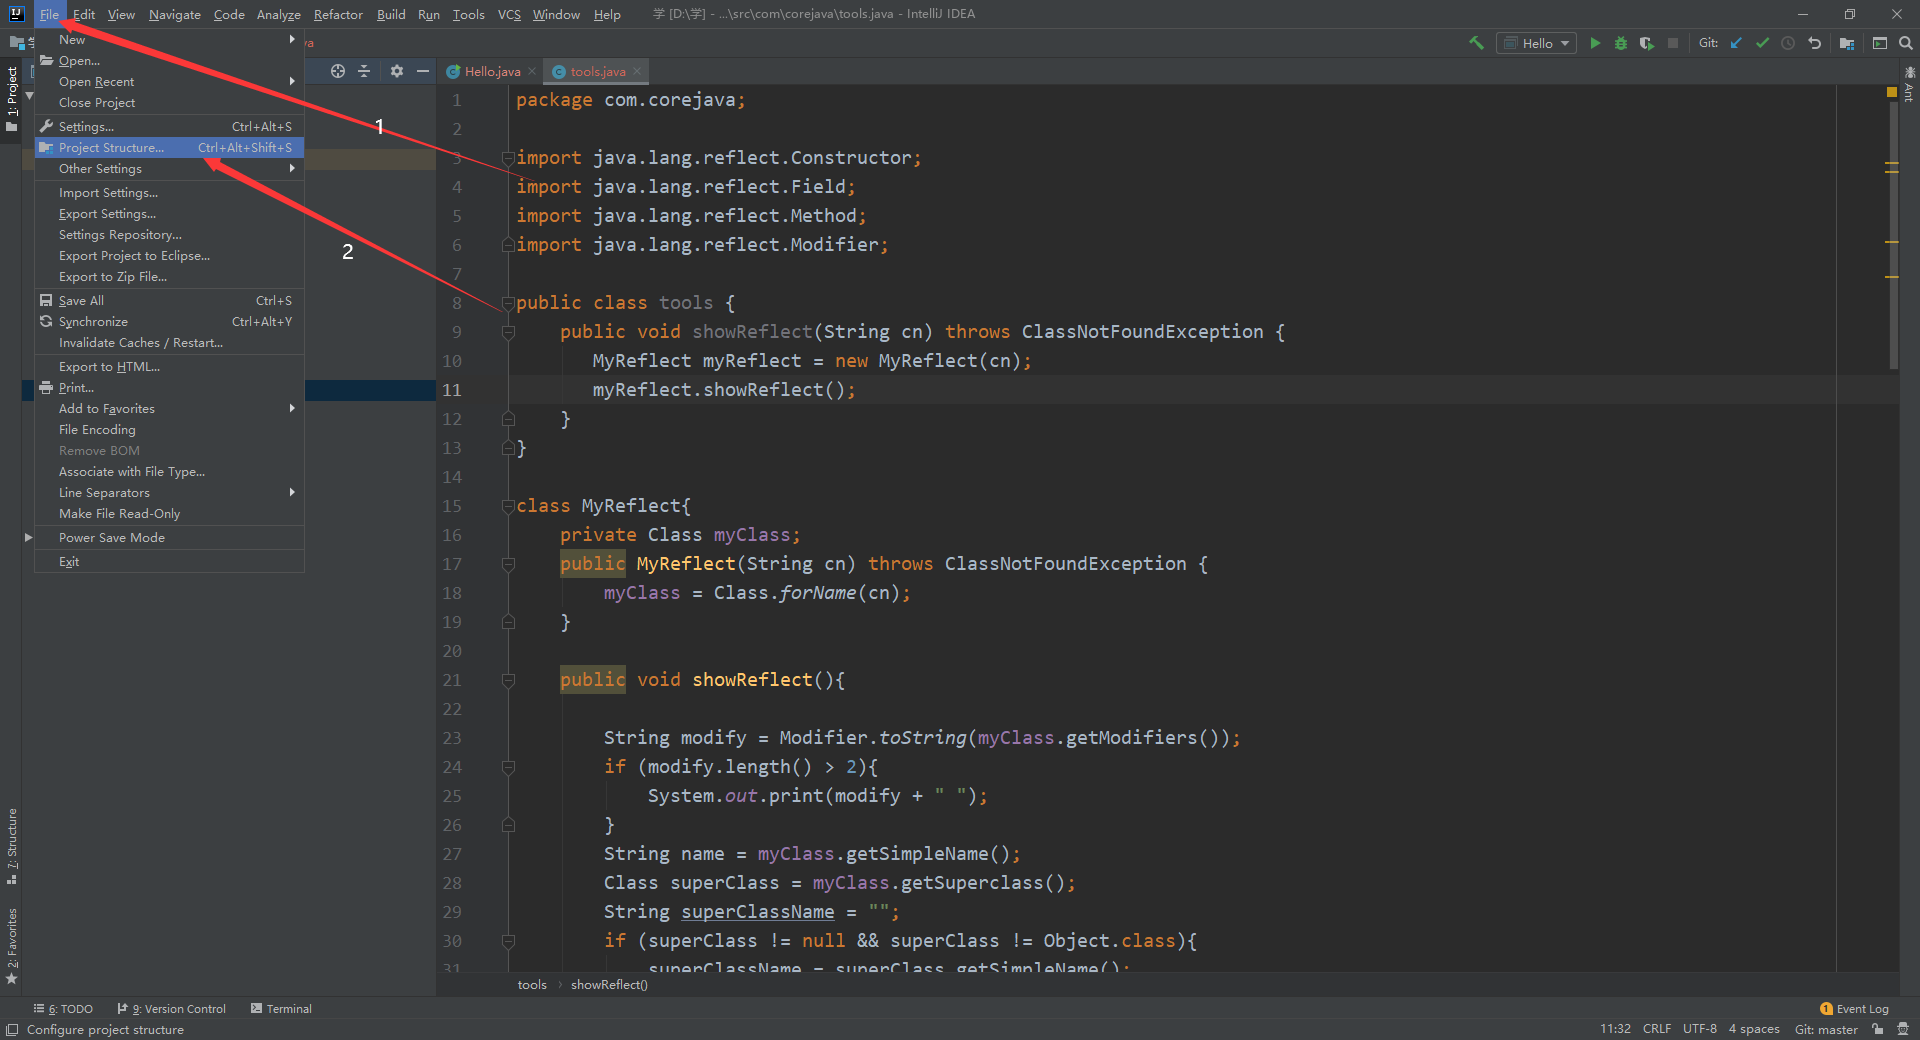Select Invalidate Caches / Restart in File menu

(x=140, y=342)
